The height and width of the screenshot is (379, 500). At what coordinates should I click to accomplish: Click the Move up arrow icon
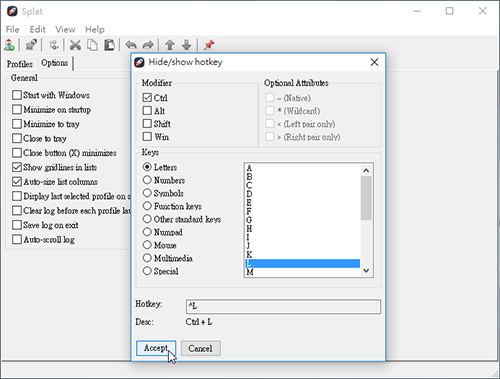pos(170,45)
